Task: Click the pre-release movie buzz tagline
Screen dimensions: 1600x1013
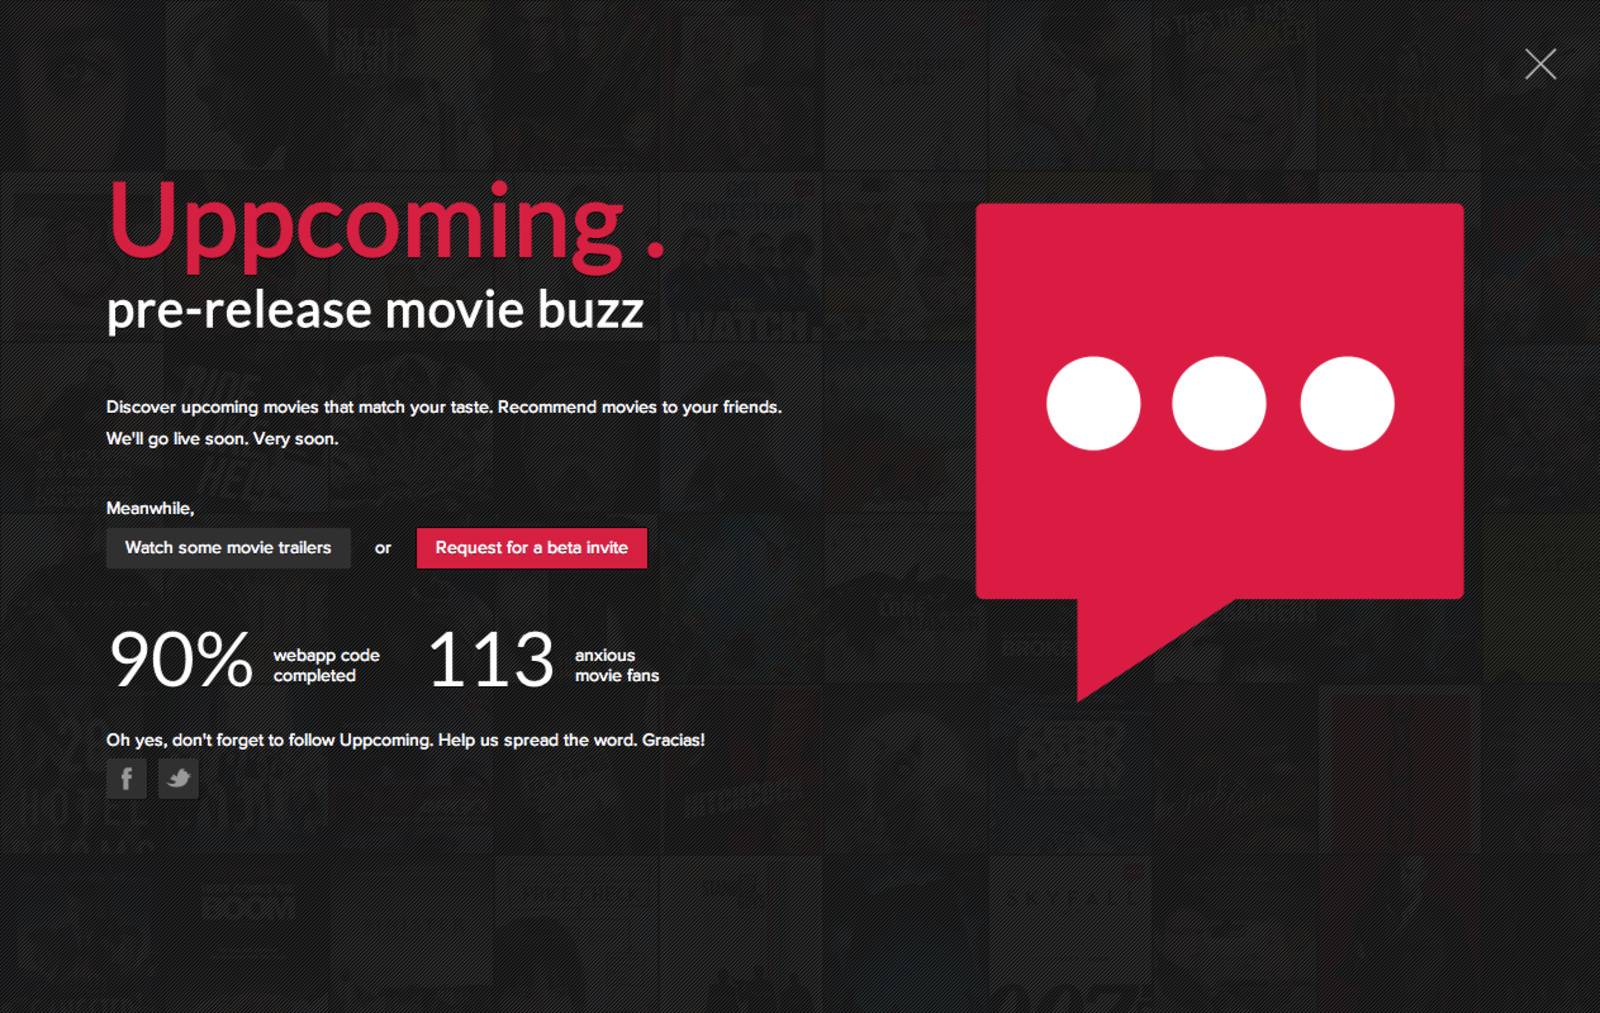Action: tap(374, 310)
